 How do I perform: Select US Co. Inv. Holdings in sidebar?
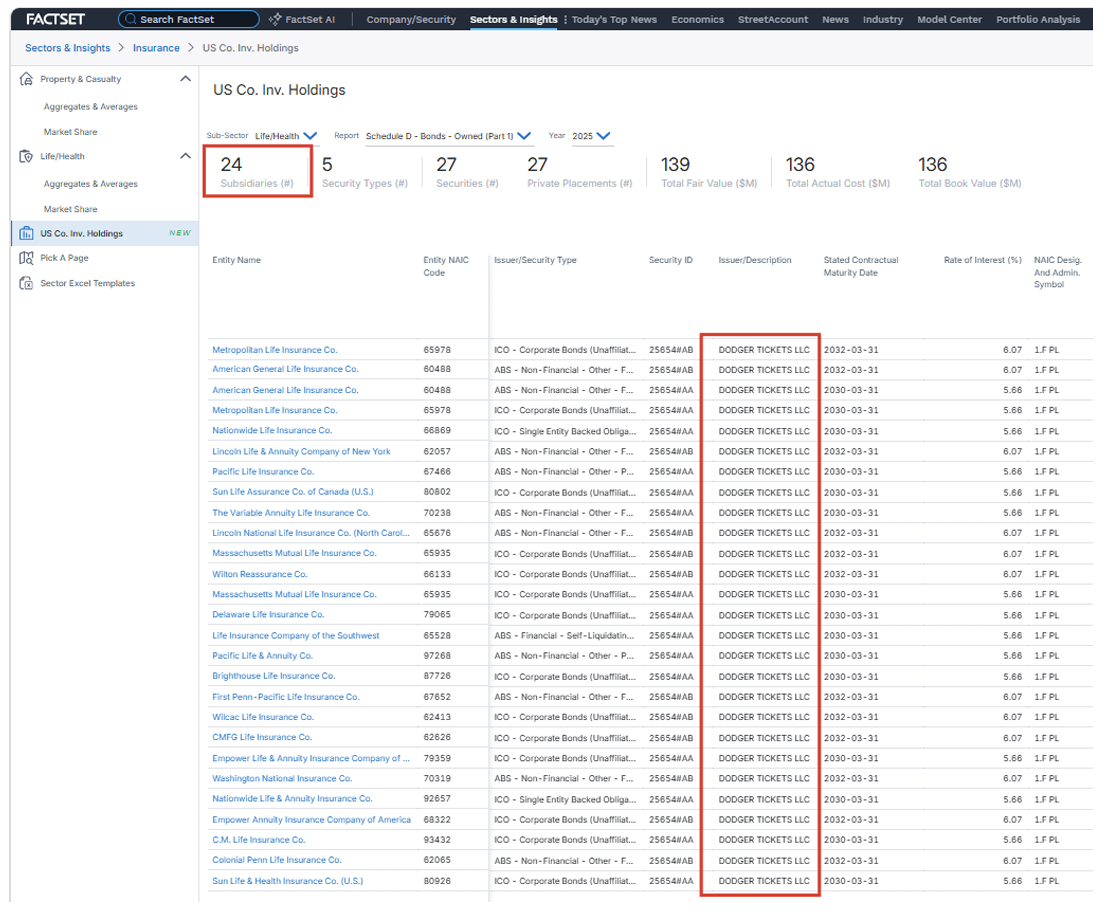click(105, 233)
